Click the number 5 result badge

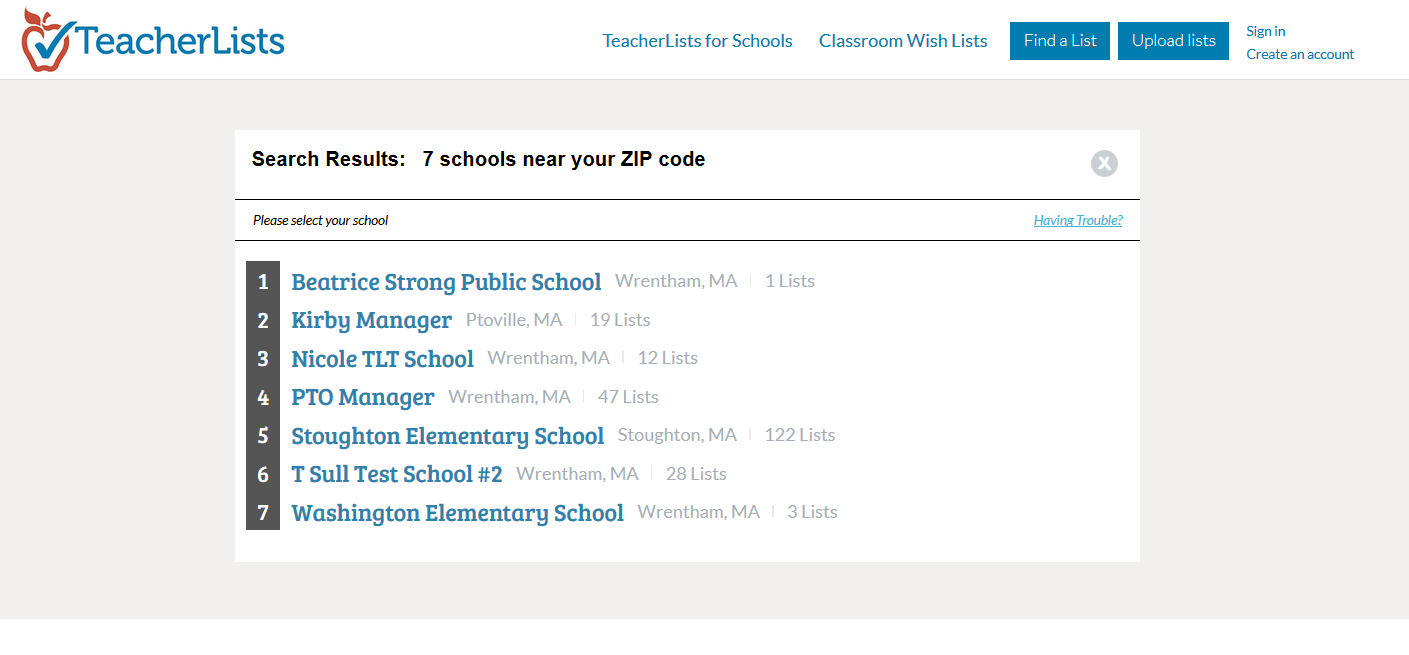pyautogui.click(x=263, y=436)
